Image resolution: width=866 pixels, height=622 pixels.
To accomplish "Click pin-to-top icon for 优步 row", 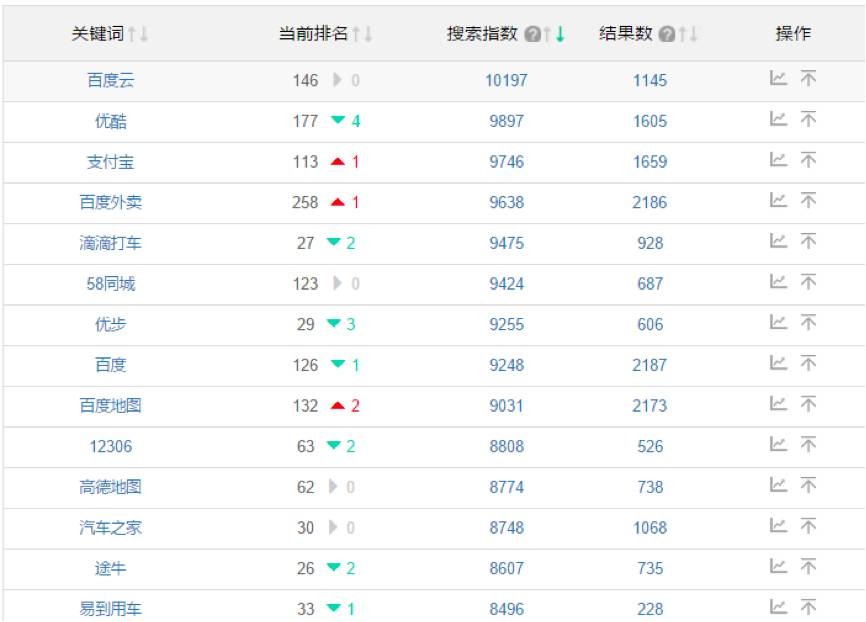I will tap(808, 322).
